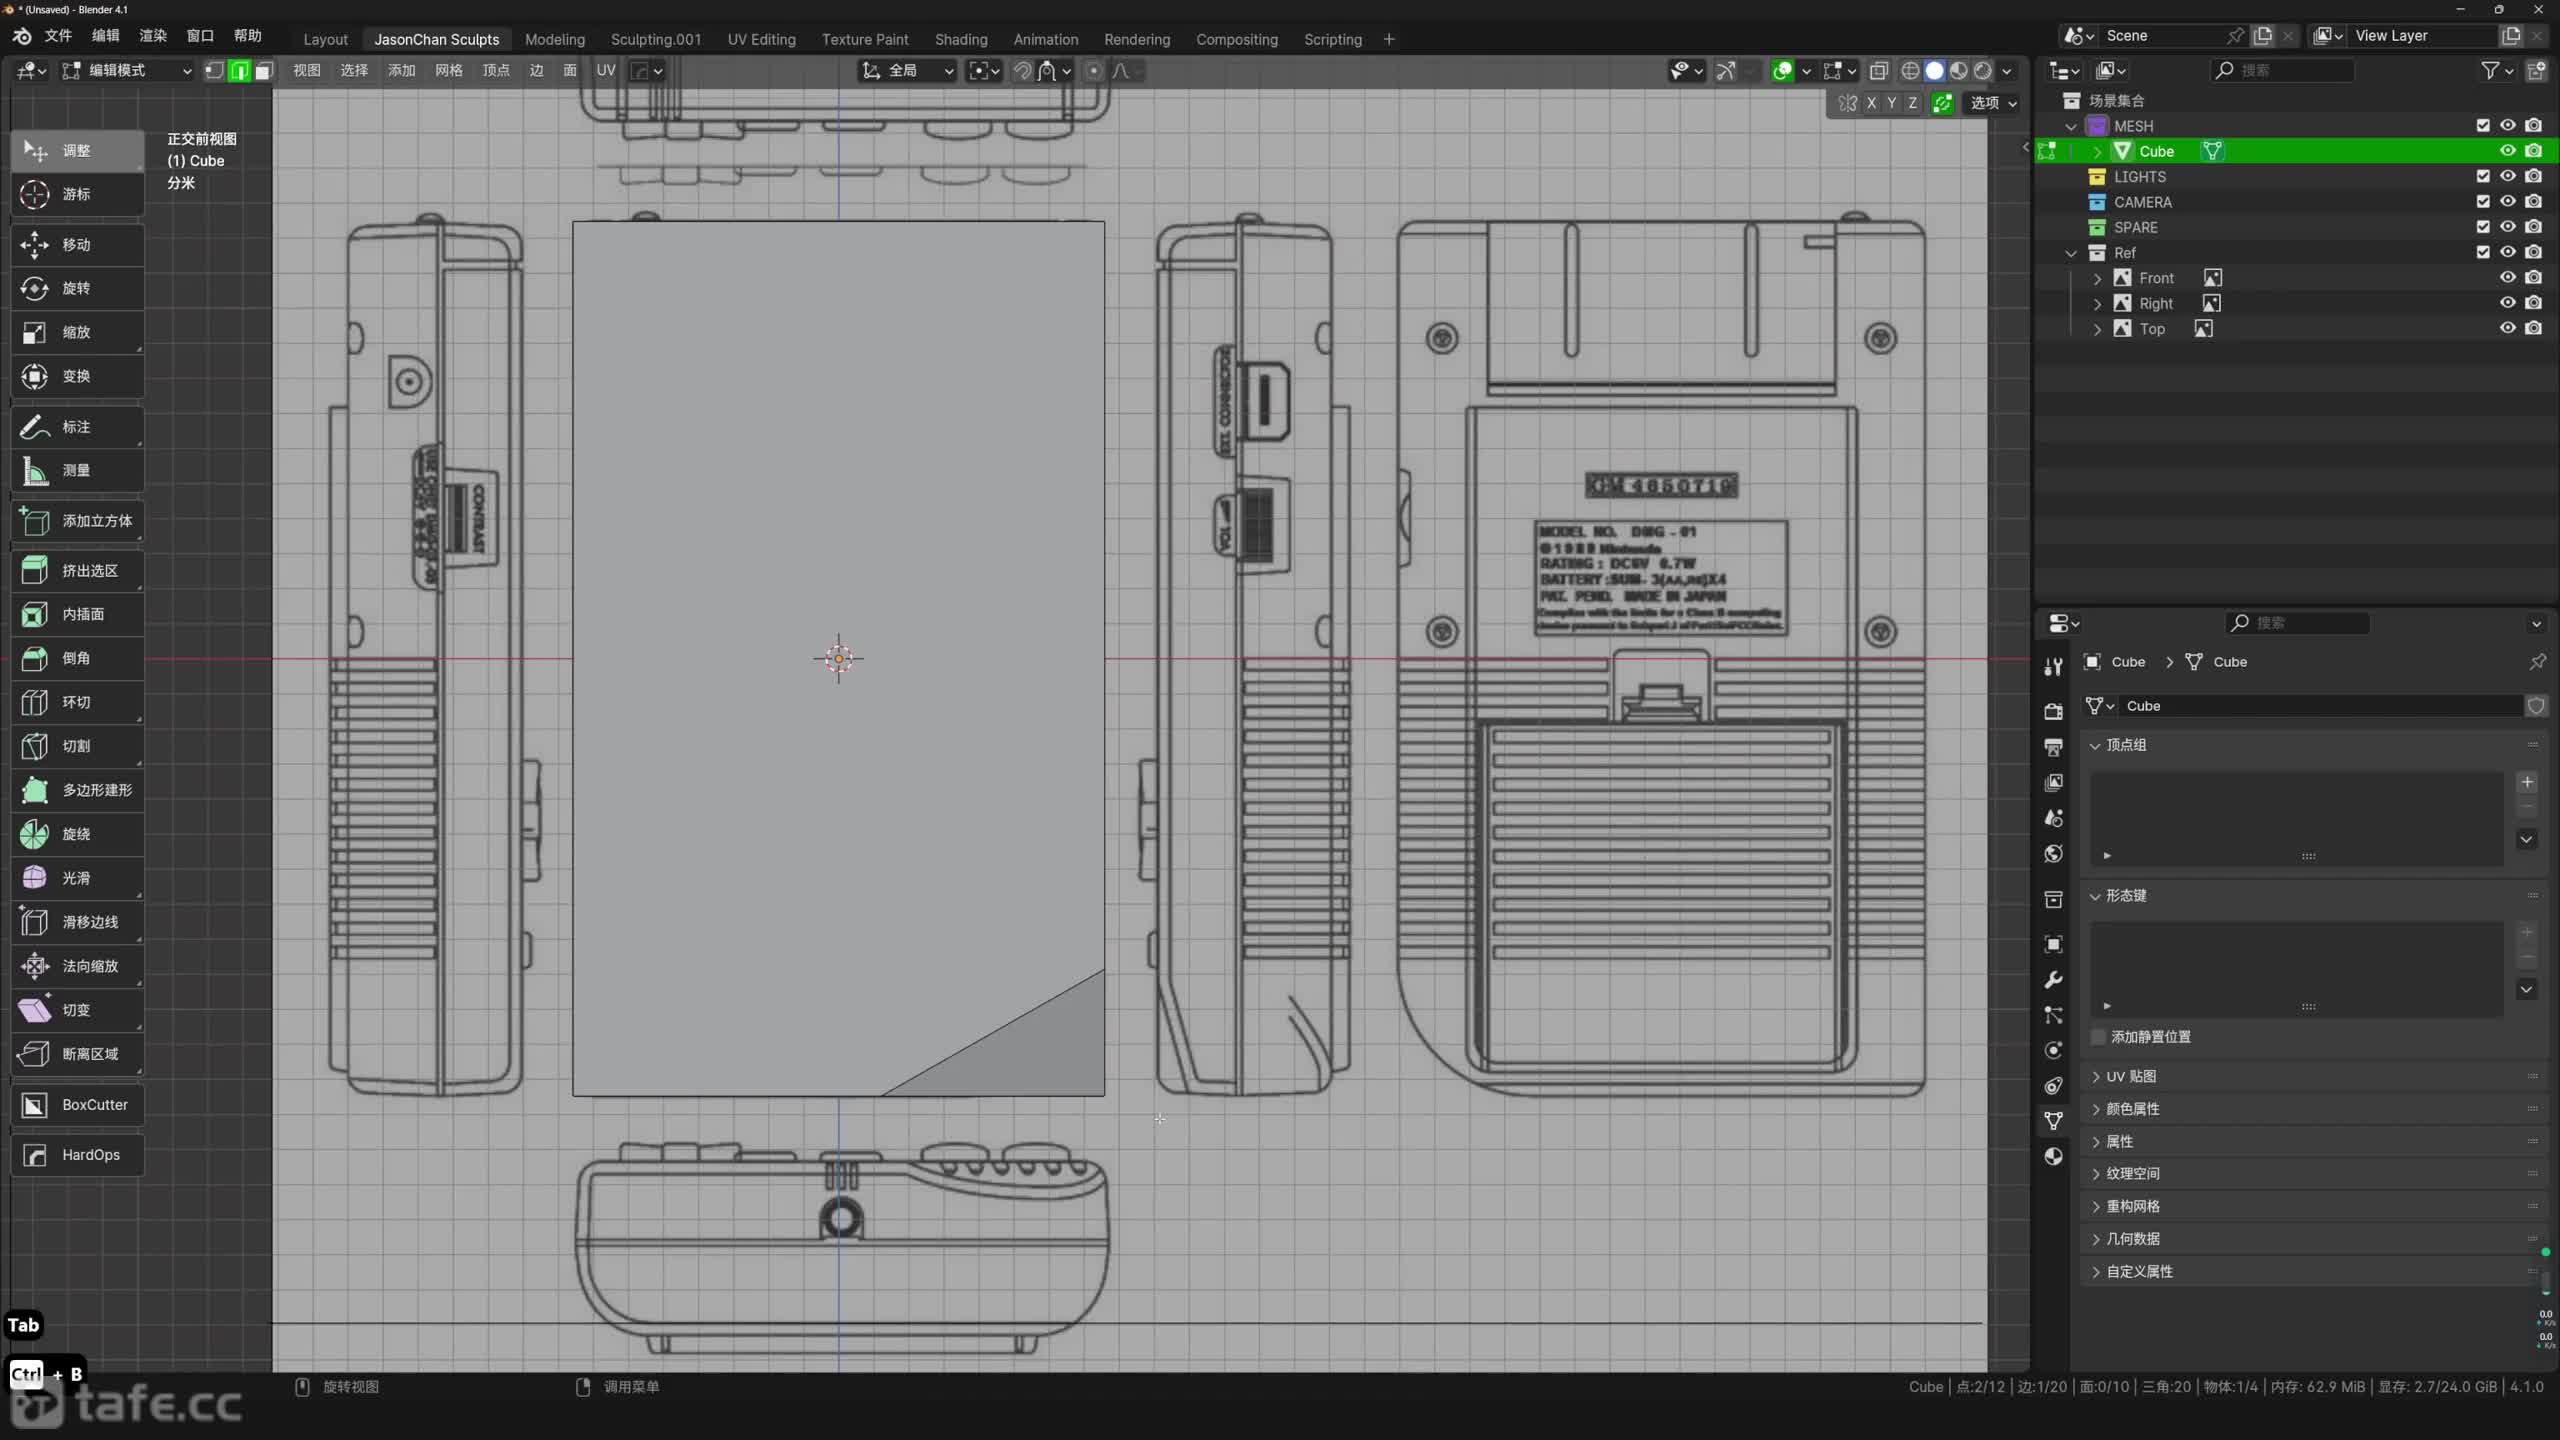Open the 渲染 menu
The width and height of the screenshot is (2560, 1440).
click(x=153, y=36)
